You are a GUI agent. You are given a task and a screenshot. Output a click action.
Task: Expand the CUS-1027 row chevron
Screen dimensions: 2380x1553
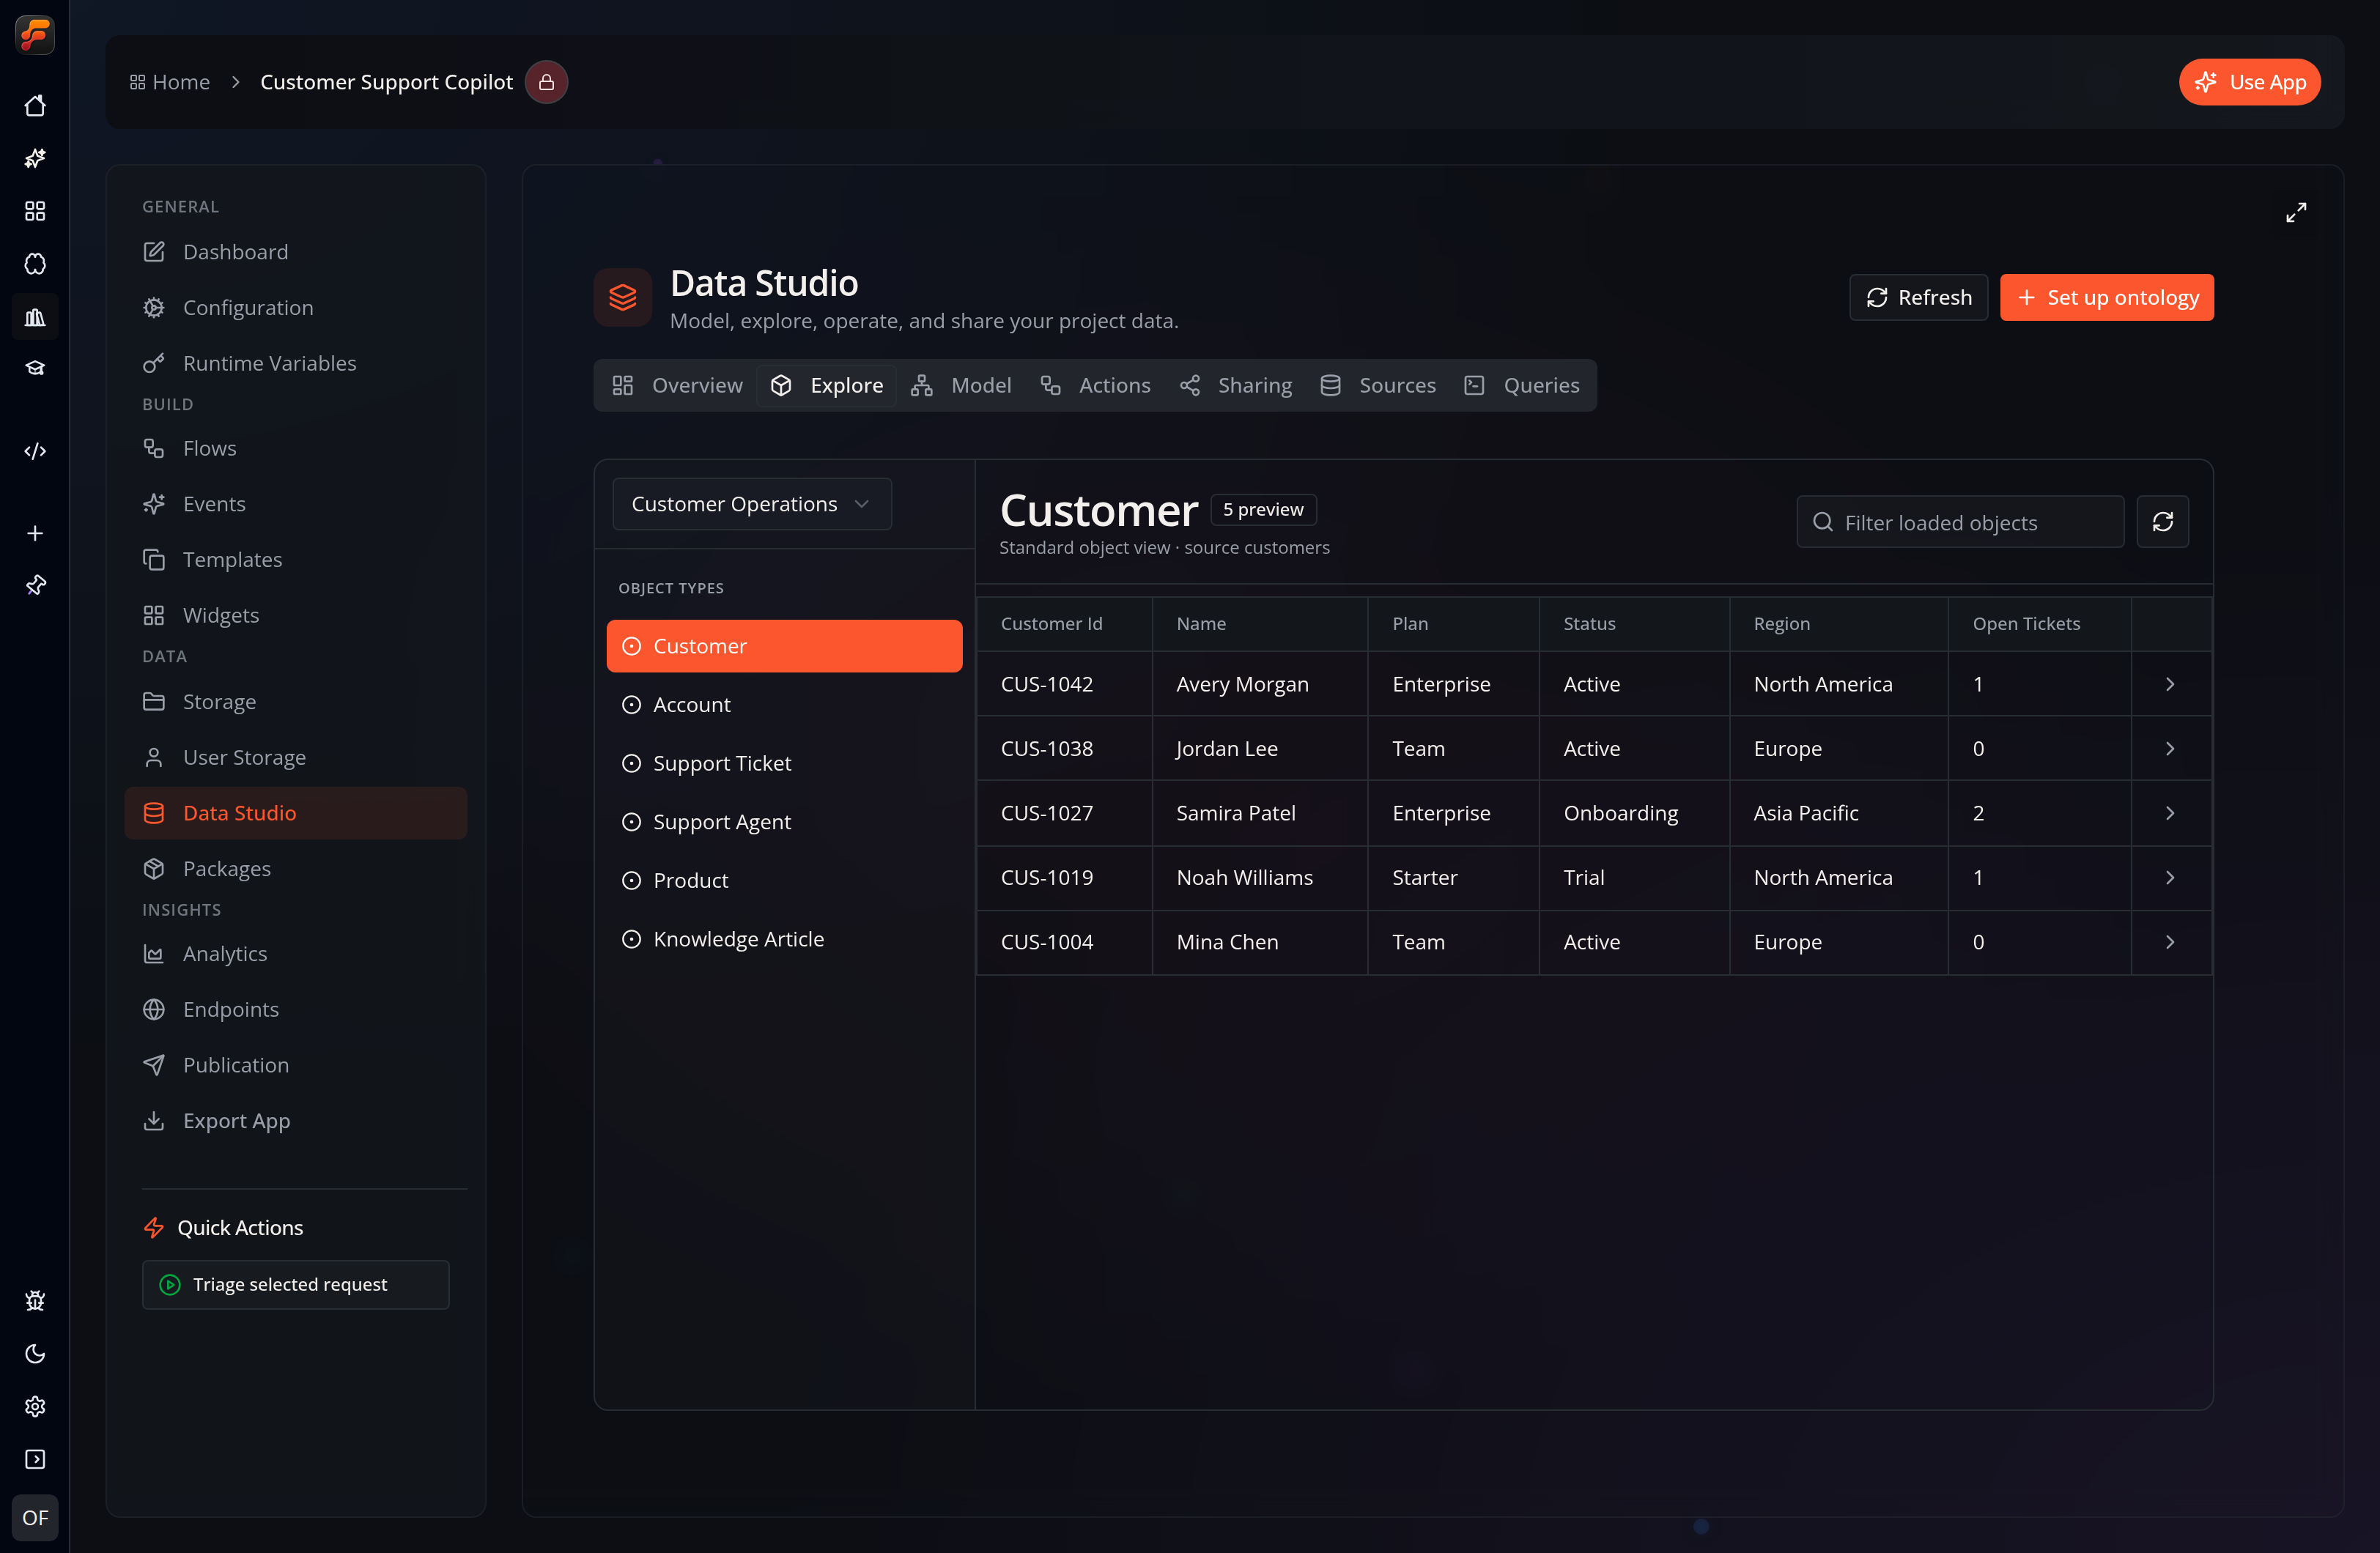[2170, 813]
